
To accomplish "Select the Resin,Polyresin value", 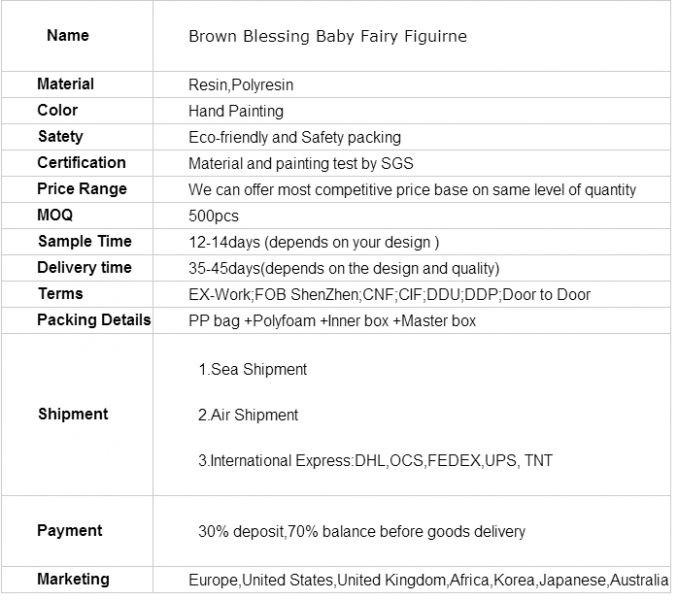I will point(241,85).
